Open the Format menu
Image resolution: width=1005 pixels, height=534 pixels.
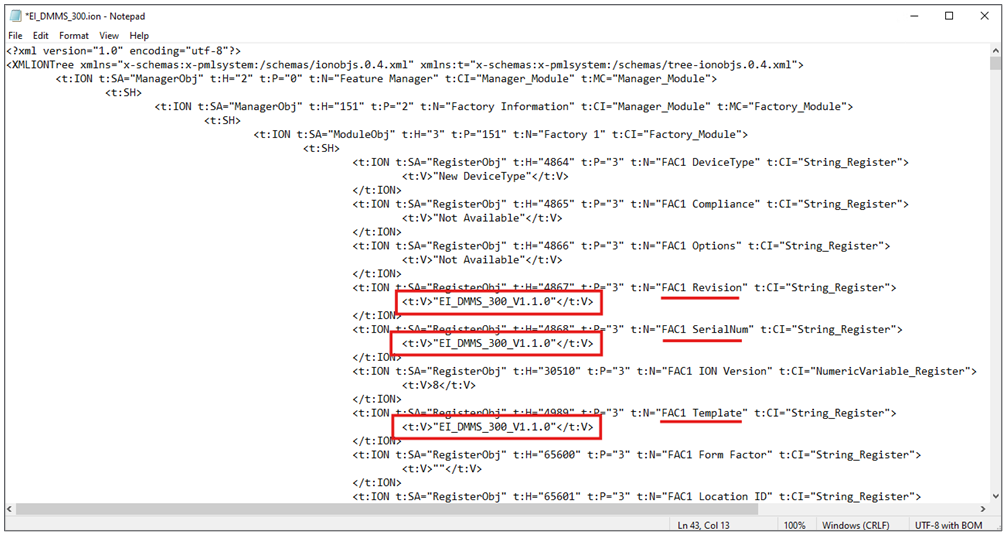74,36
